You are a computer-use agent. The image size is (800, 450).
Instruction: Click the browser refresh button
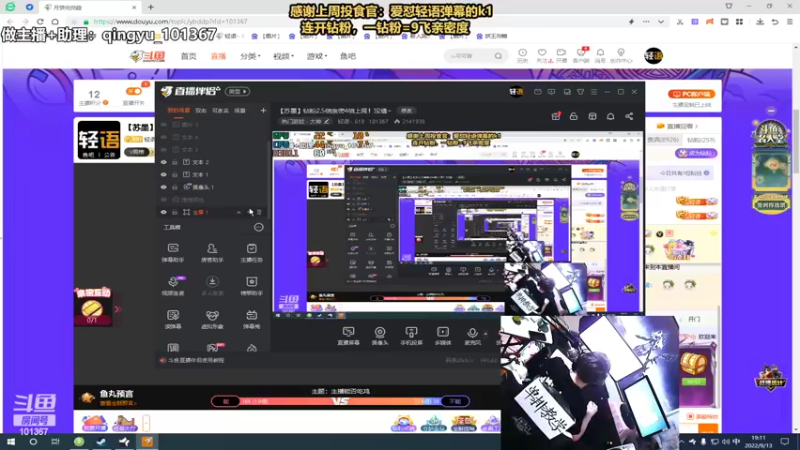pyautogui.click(x=40, y=21)
